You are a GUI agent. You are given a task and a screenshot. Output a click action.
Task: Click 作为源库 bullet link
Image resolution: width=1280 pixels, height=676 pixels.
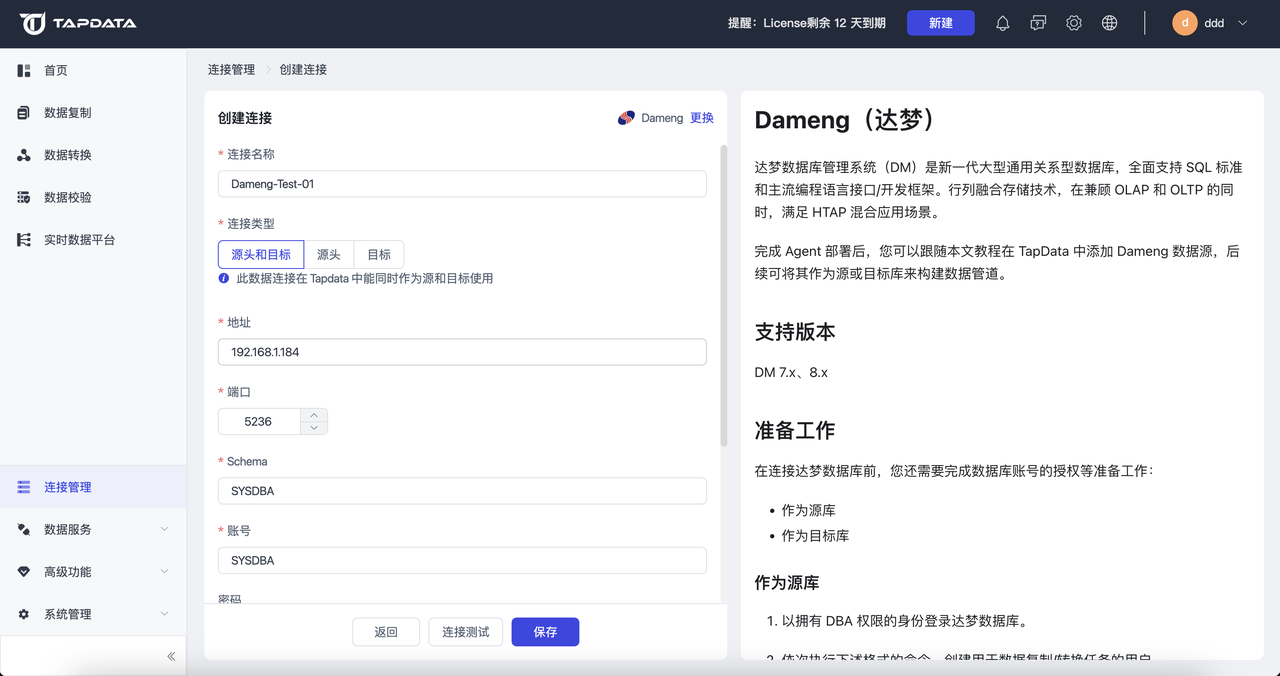pos(808,510)
